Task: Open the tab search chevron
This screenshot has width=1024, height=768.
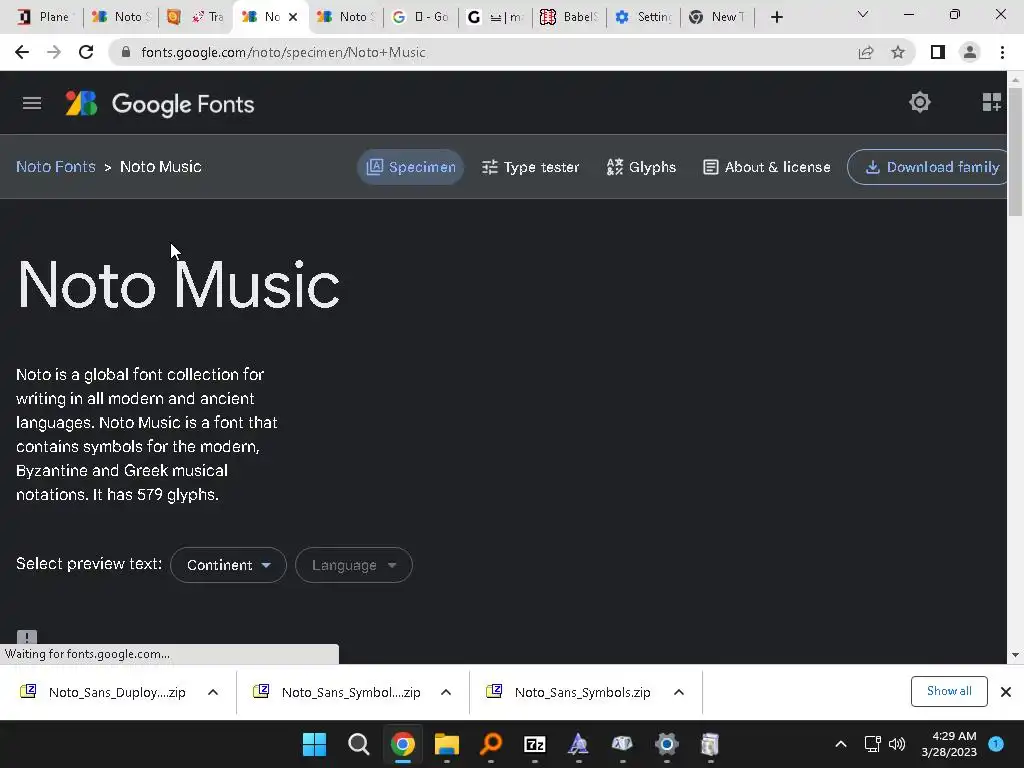Action: [863, 14]
